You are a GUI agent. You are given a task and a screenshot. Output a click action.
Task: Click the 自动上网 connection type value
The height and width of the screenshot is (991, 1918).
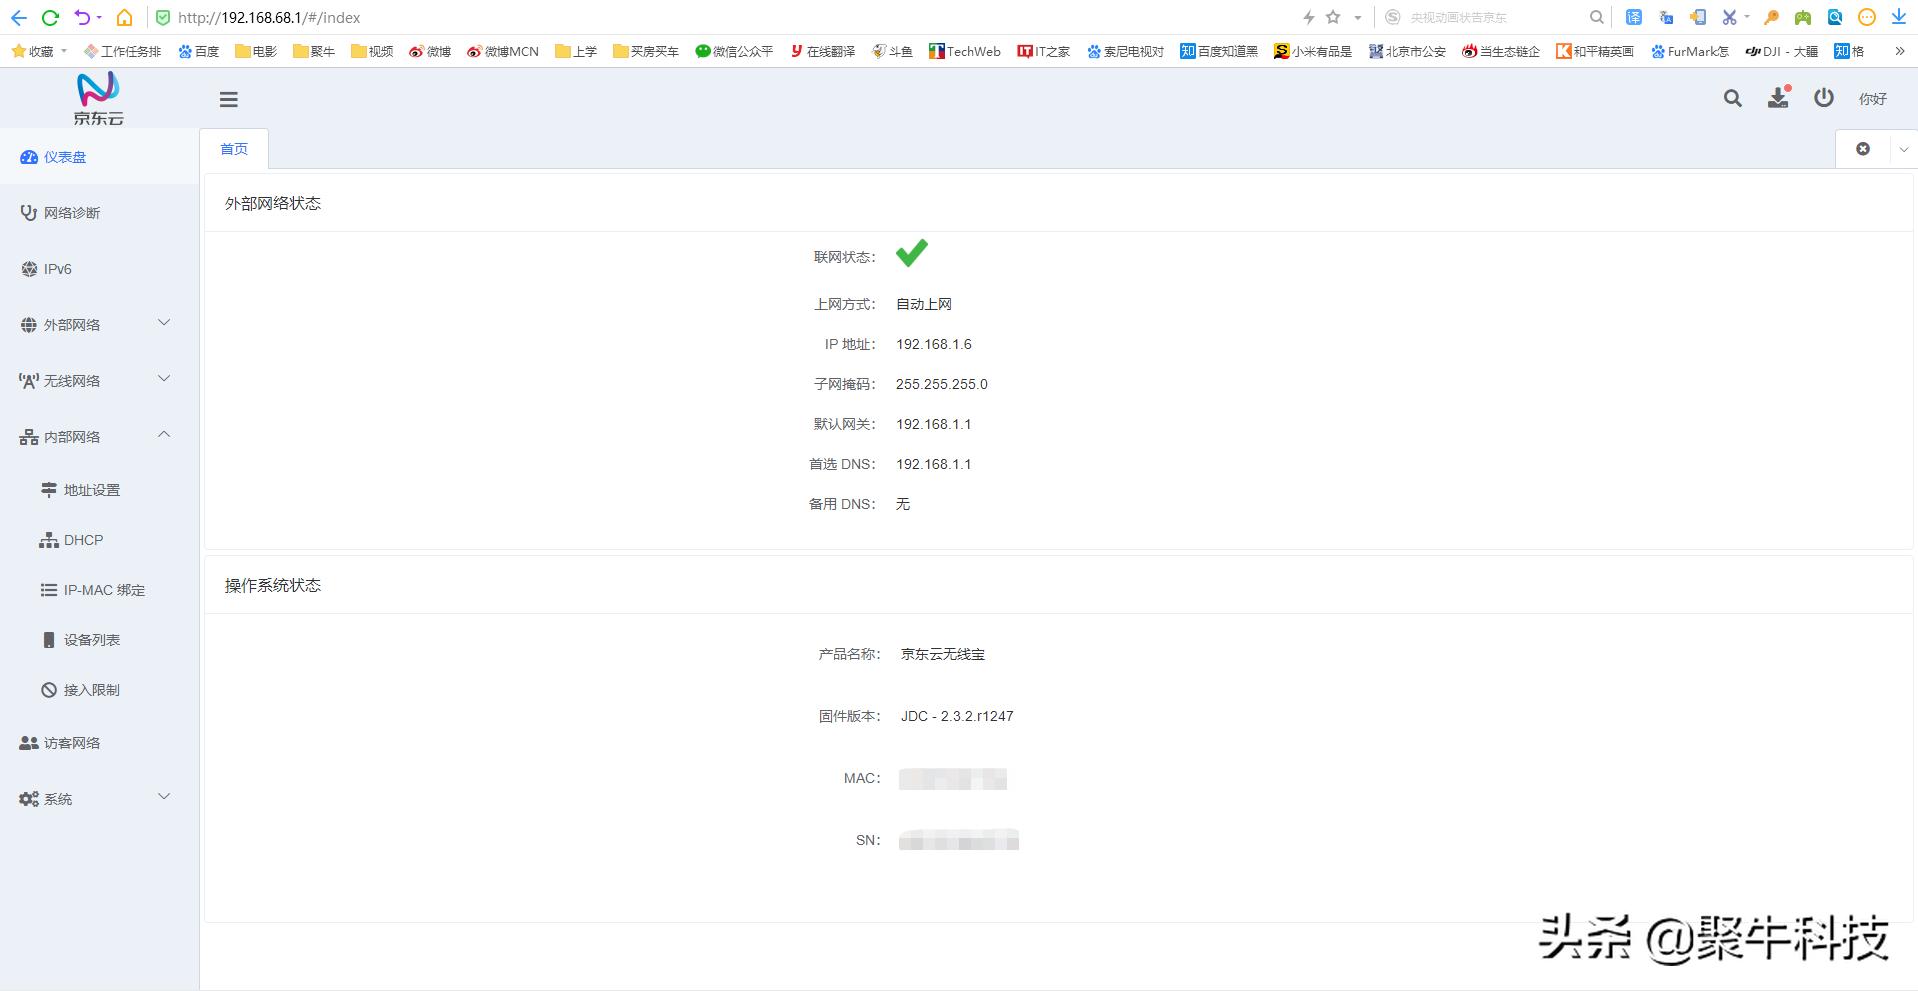pos(924,304)
